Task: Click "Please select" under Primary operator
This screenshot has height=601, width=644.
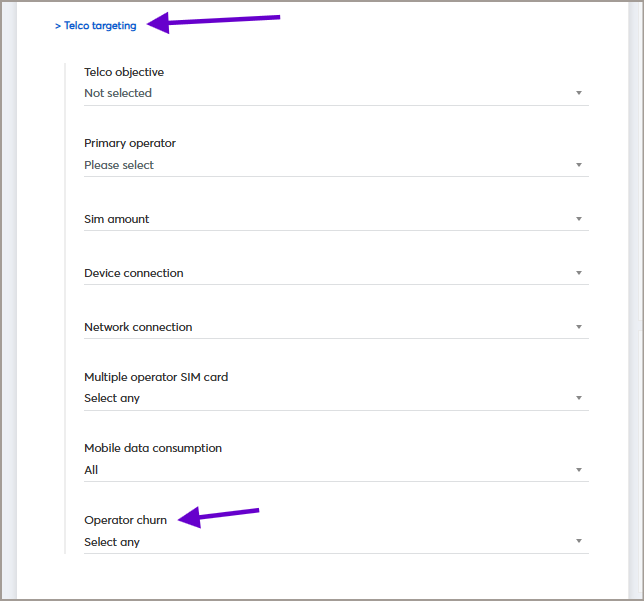Action: point(119,165)
